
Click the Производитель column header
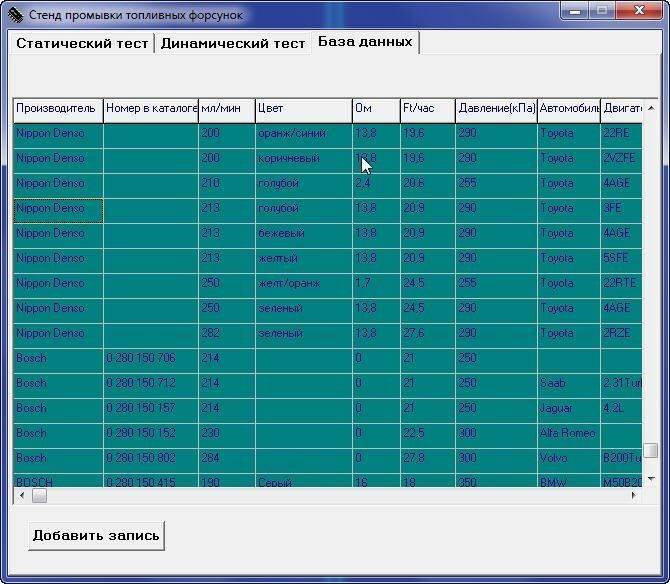(57, 108)
